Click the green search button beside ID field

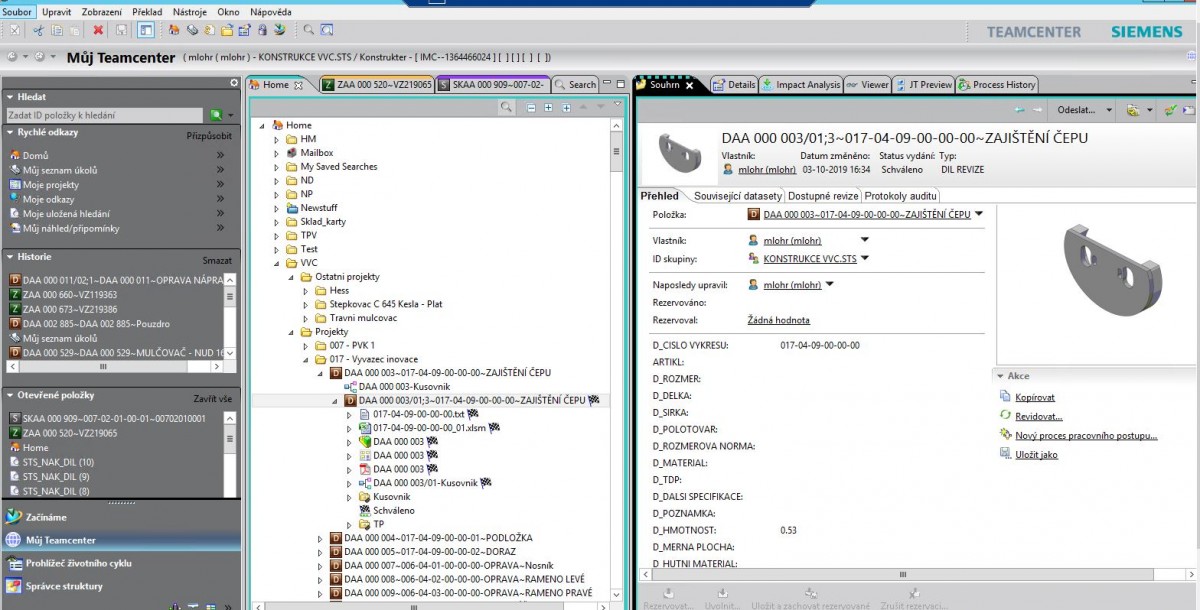tap(215, 116)
